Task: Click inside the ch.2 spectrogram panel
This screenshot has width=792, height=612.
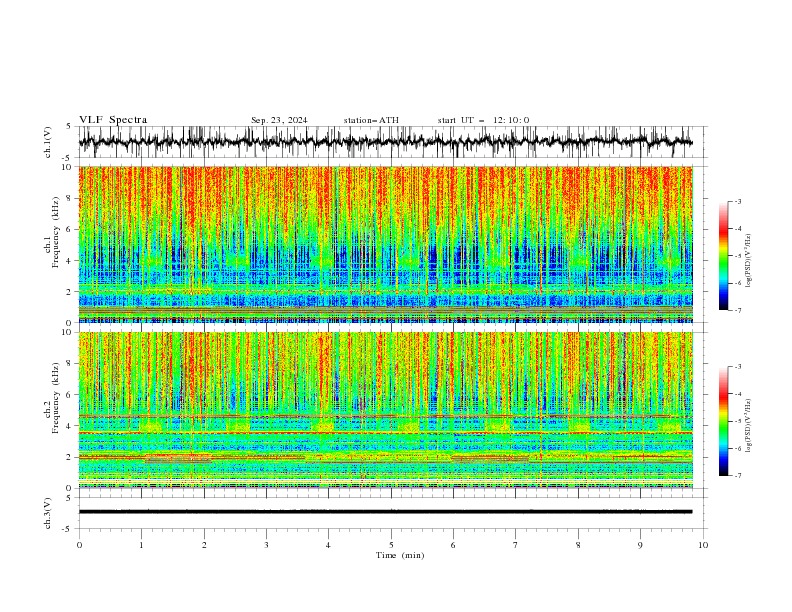Action: click(385, 410)
